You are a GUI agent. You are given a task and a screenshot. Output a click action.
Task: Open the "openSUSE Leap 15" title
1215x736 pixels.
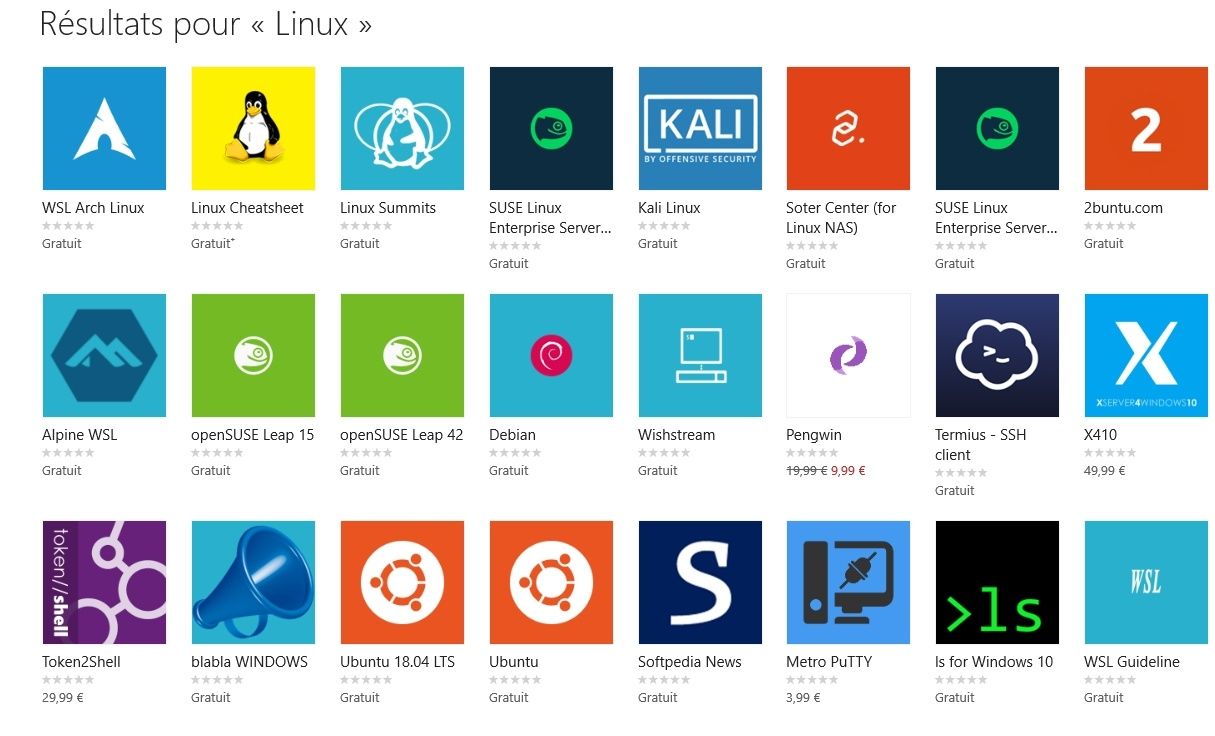(x=253, y=435)
